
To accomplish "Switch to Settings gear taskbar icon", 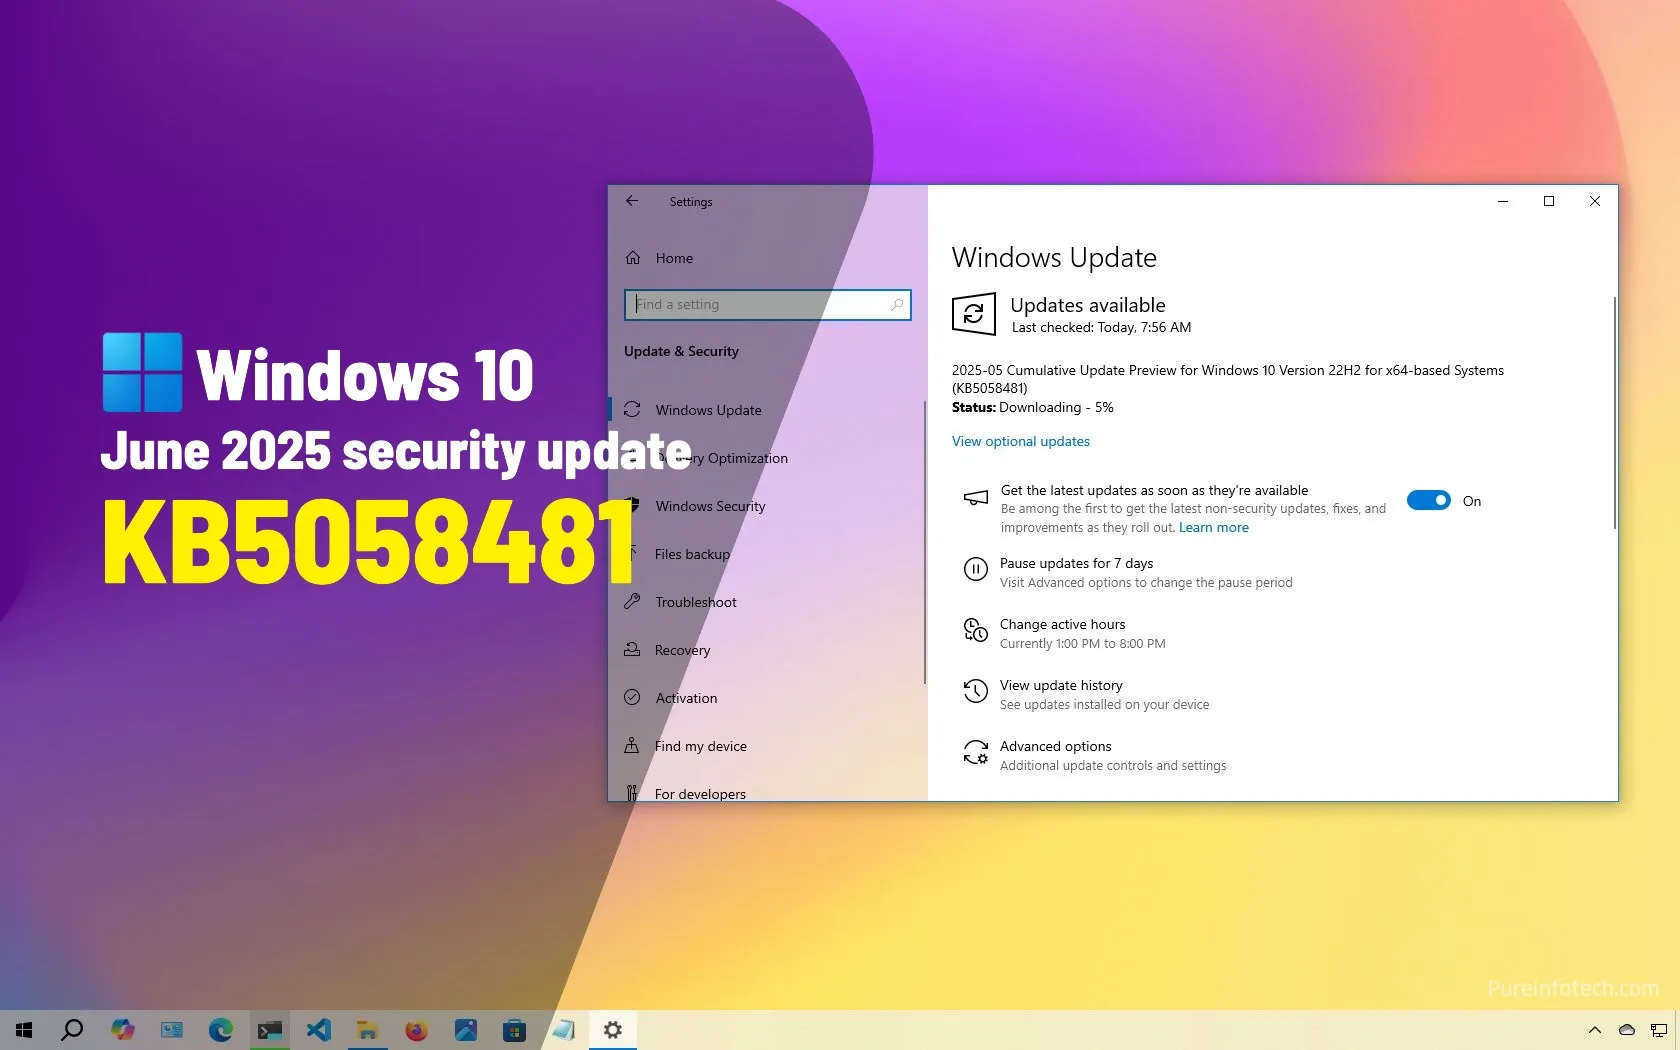I will [x=612, y=1029].
